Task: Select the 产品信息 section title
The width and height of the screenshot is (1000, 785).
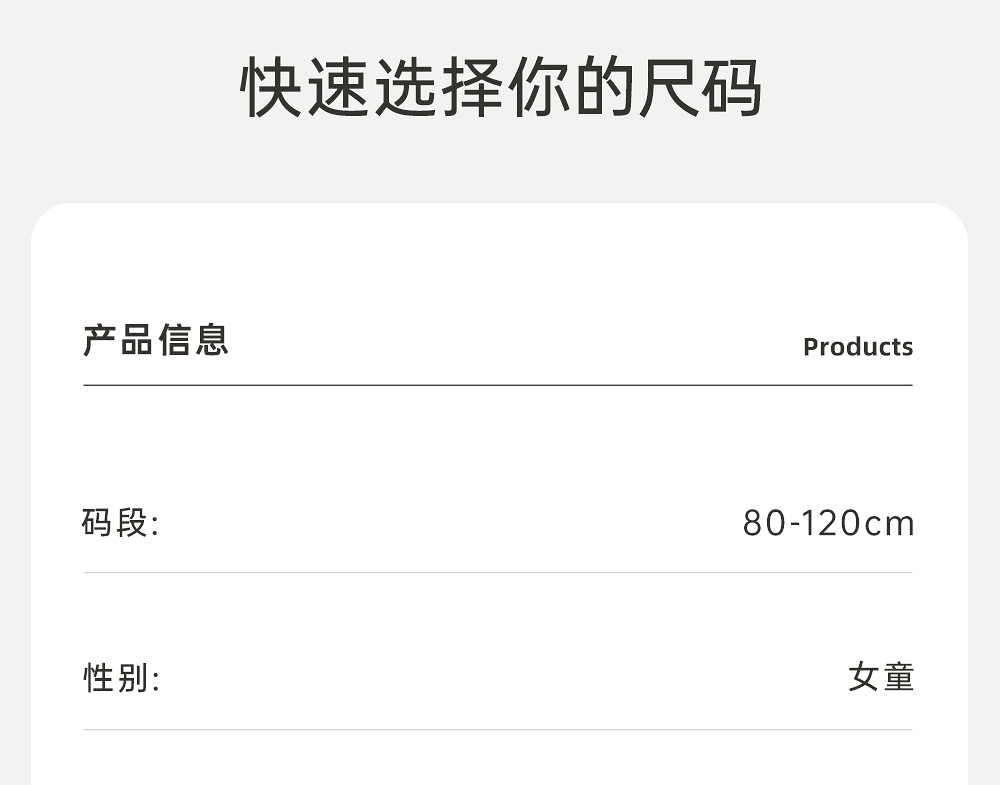Action: point(156,341)
